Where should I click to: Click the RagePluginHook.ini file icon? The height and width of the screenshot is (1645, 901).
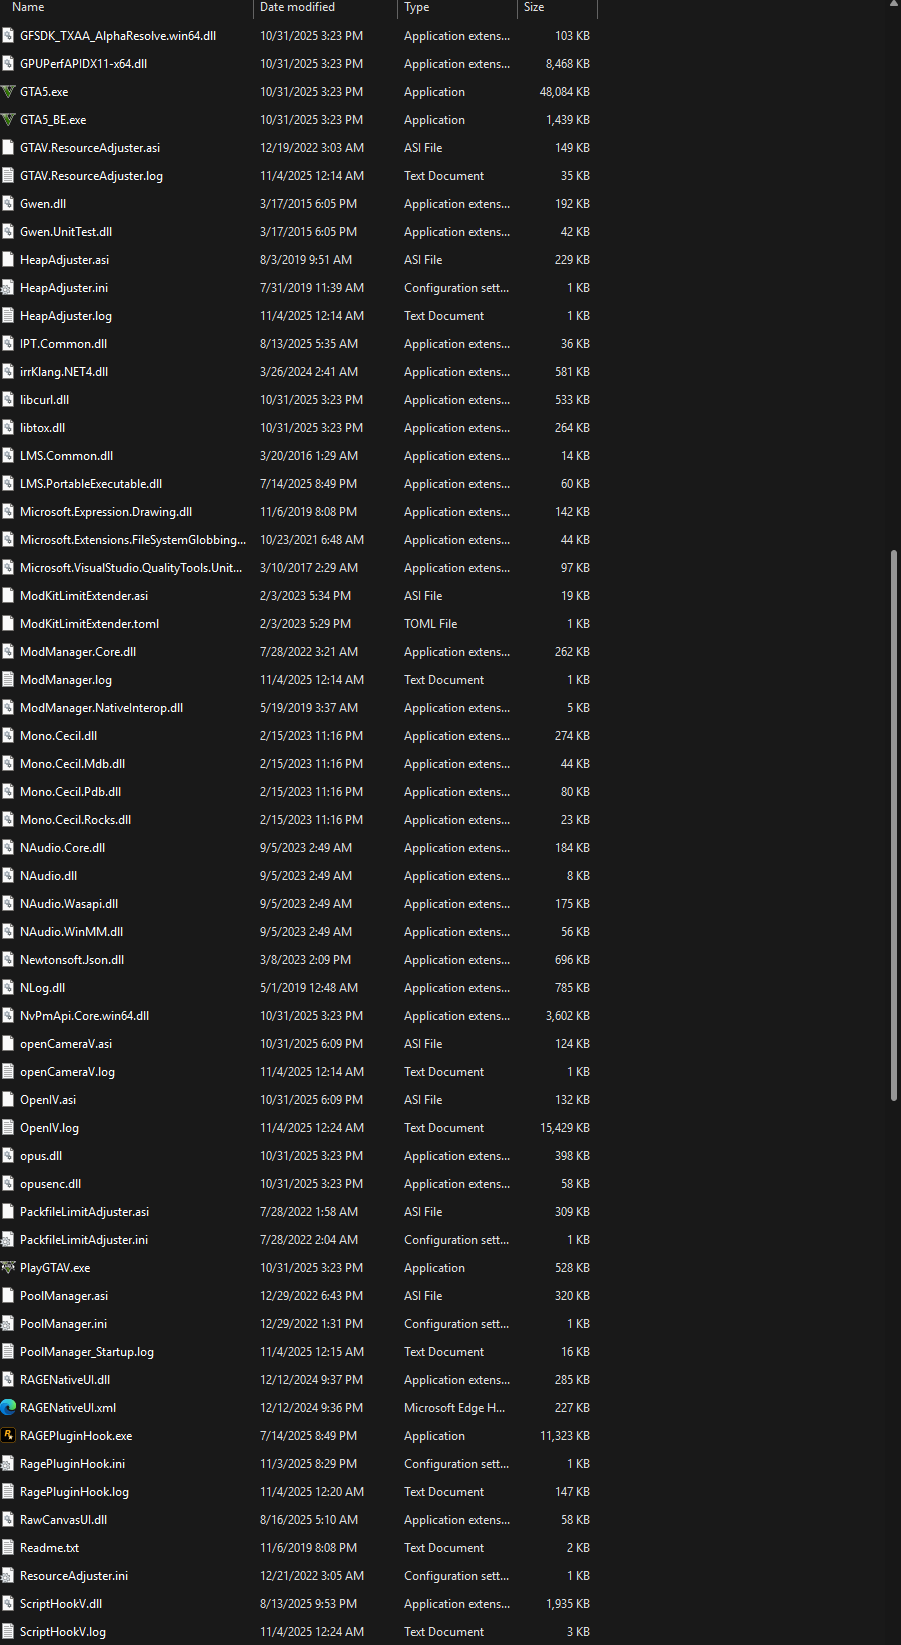point(8,1464)
